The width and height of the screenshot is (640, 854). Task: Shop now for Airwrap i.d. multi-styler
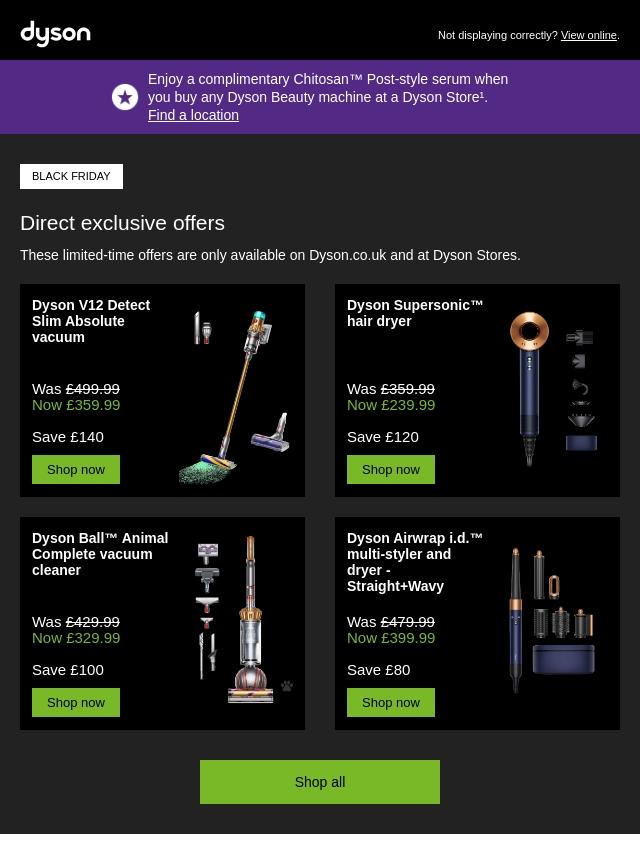point(391,703)
